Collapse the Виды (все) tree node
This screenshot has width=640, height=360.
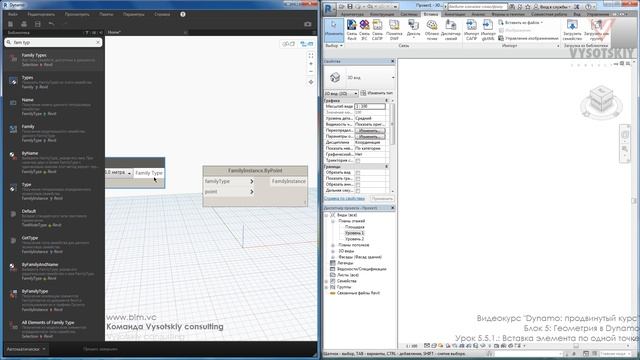click(x=327, y=215)
